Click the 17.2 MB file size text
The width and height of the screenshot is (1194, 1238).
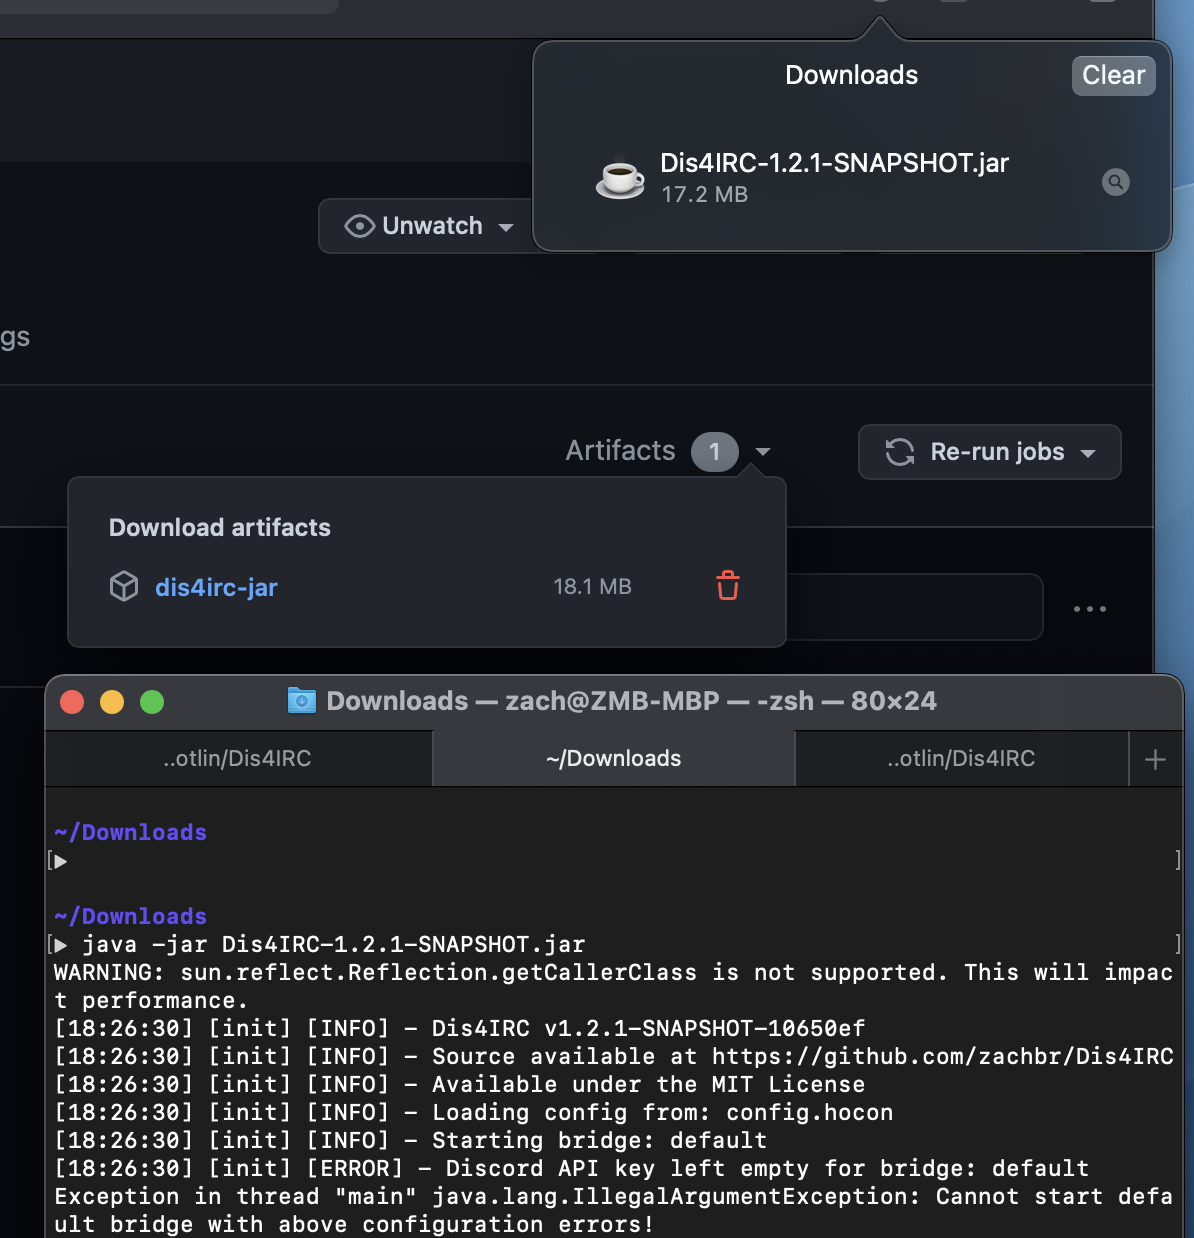click(705, 194)
